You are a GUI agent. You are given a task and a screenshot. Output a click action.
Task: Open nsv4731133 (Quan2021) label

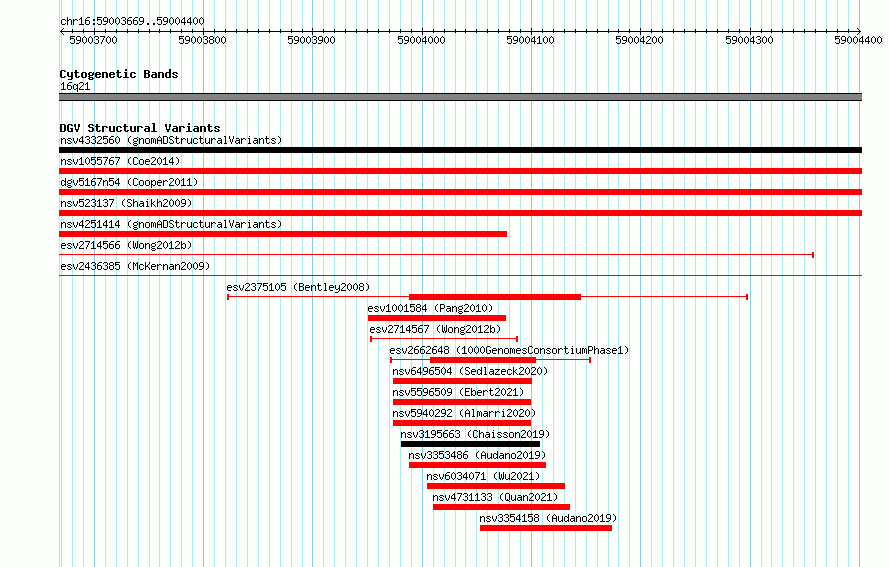coord(495,497)
